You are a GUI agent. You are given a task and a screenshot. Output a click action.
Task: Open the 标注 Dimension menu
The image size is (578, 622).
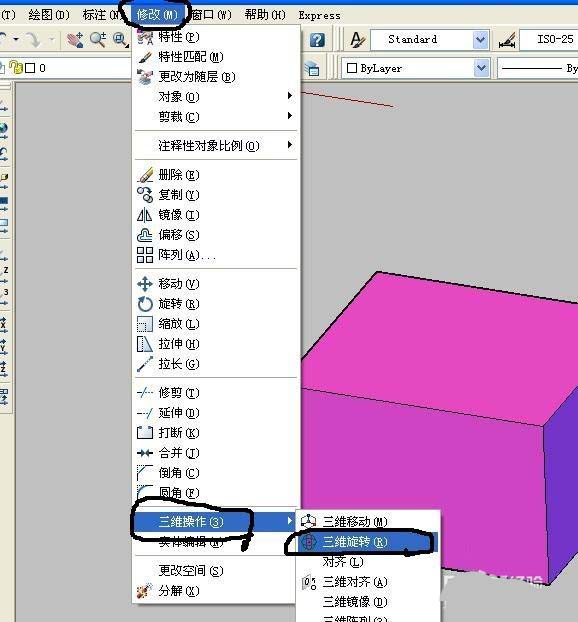[x=101, y=15]
